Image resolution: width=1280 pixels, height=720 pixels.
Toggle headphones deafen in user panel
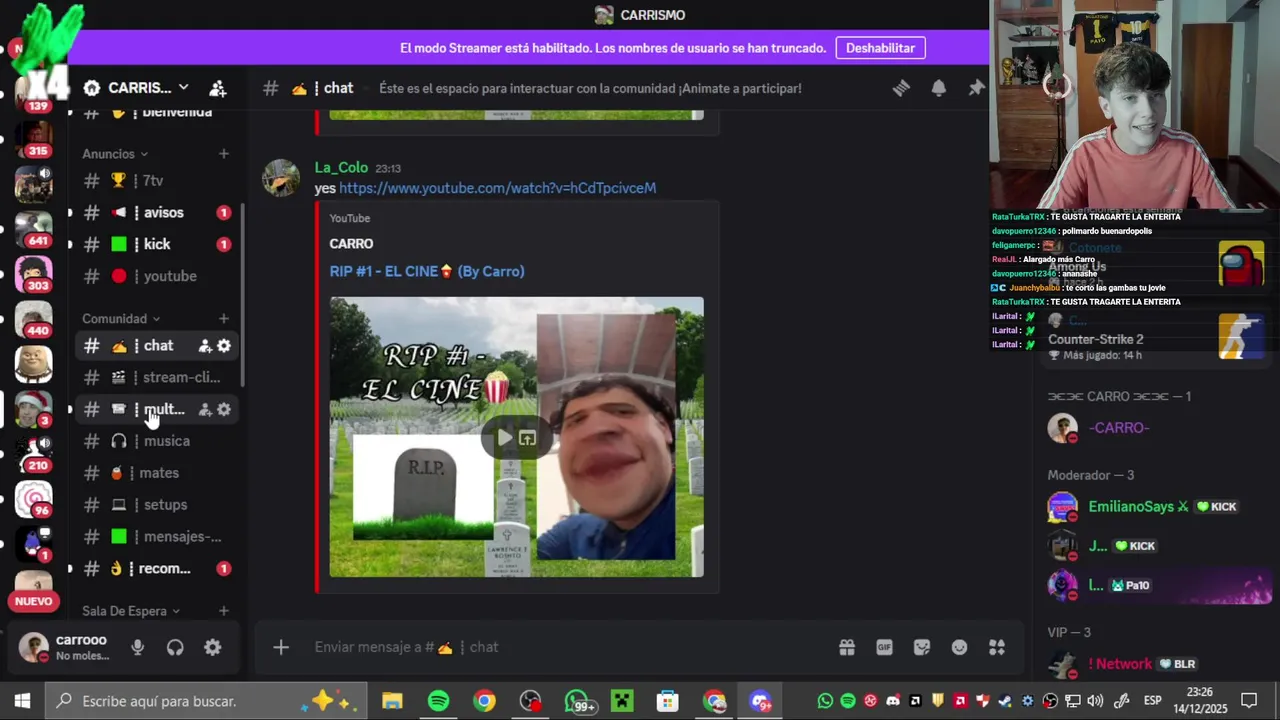click(175, 647)
